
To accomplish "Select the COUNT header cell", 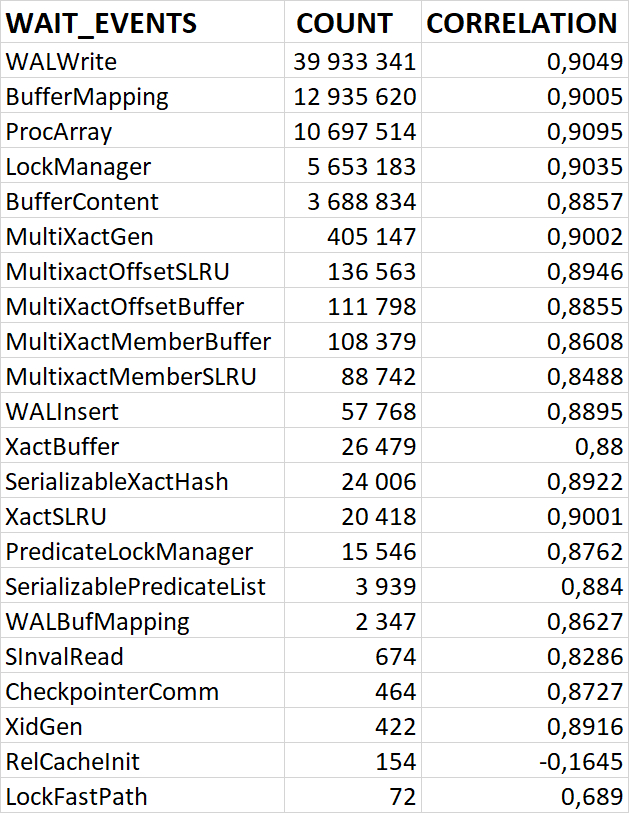I will click(345, 23).
